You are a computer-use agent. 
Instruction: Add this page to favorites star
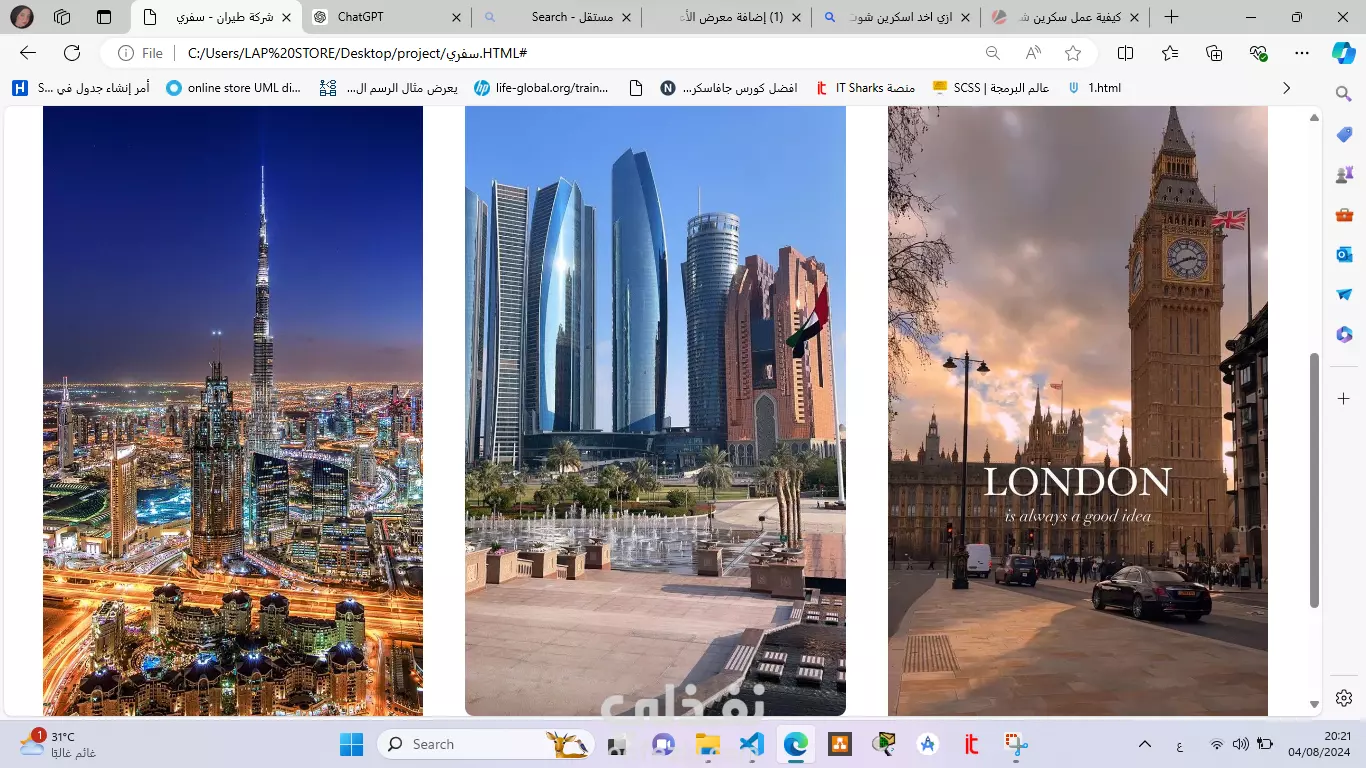[x=1073, y=53]
